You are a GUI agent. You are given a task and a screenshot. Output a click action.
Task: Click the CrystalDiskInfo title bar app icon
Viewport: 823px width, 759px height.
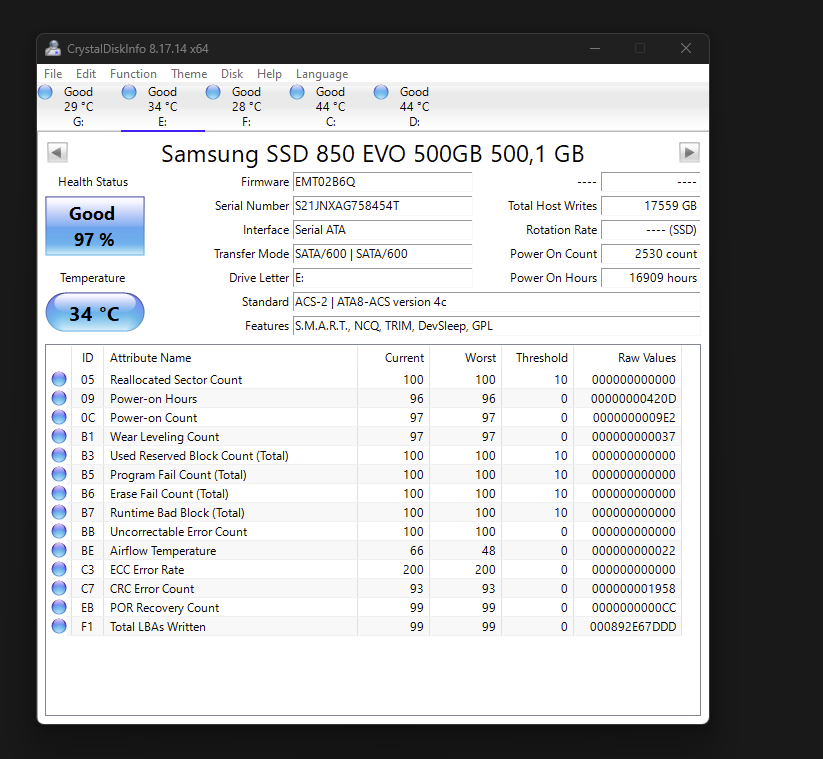coord(52,48)
